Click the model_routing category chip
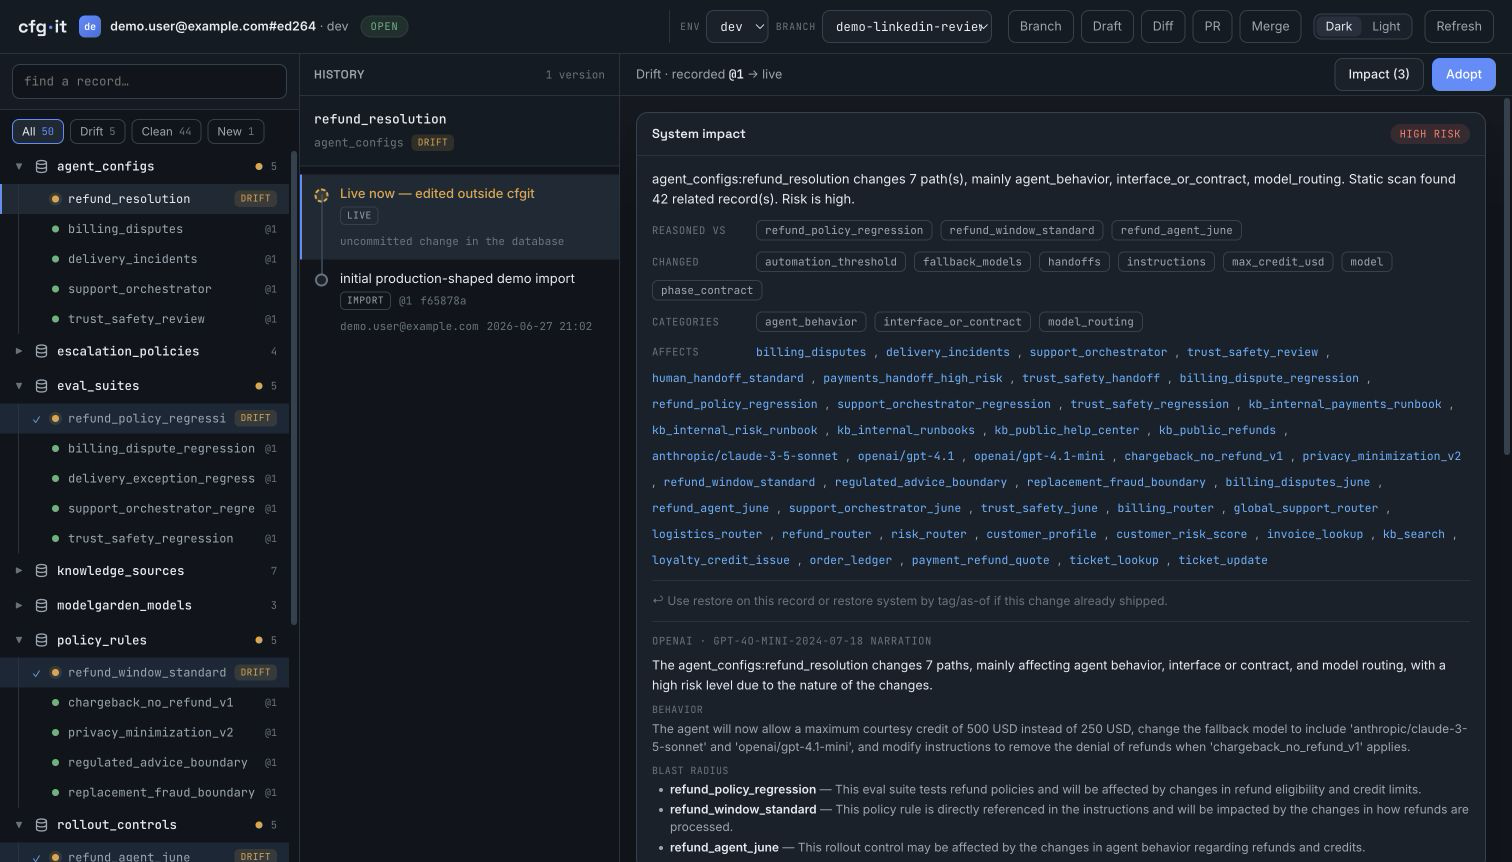 click(x=1090, y=322)
